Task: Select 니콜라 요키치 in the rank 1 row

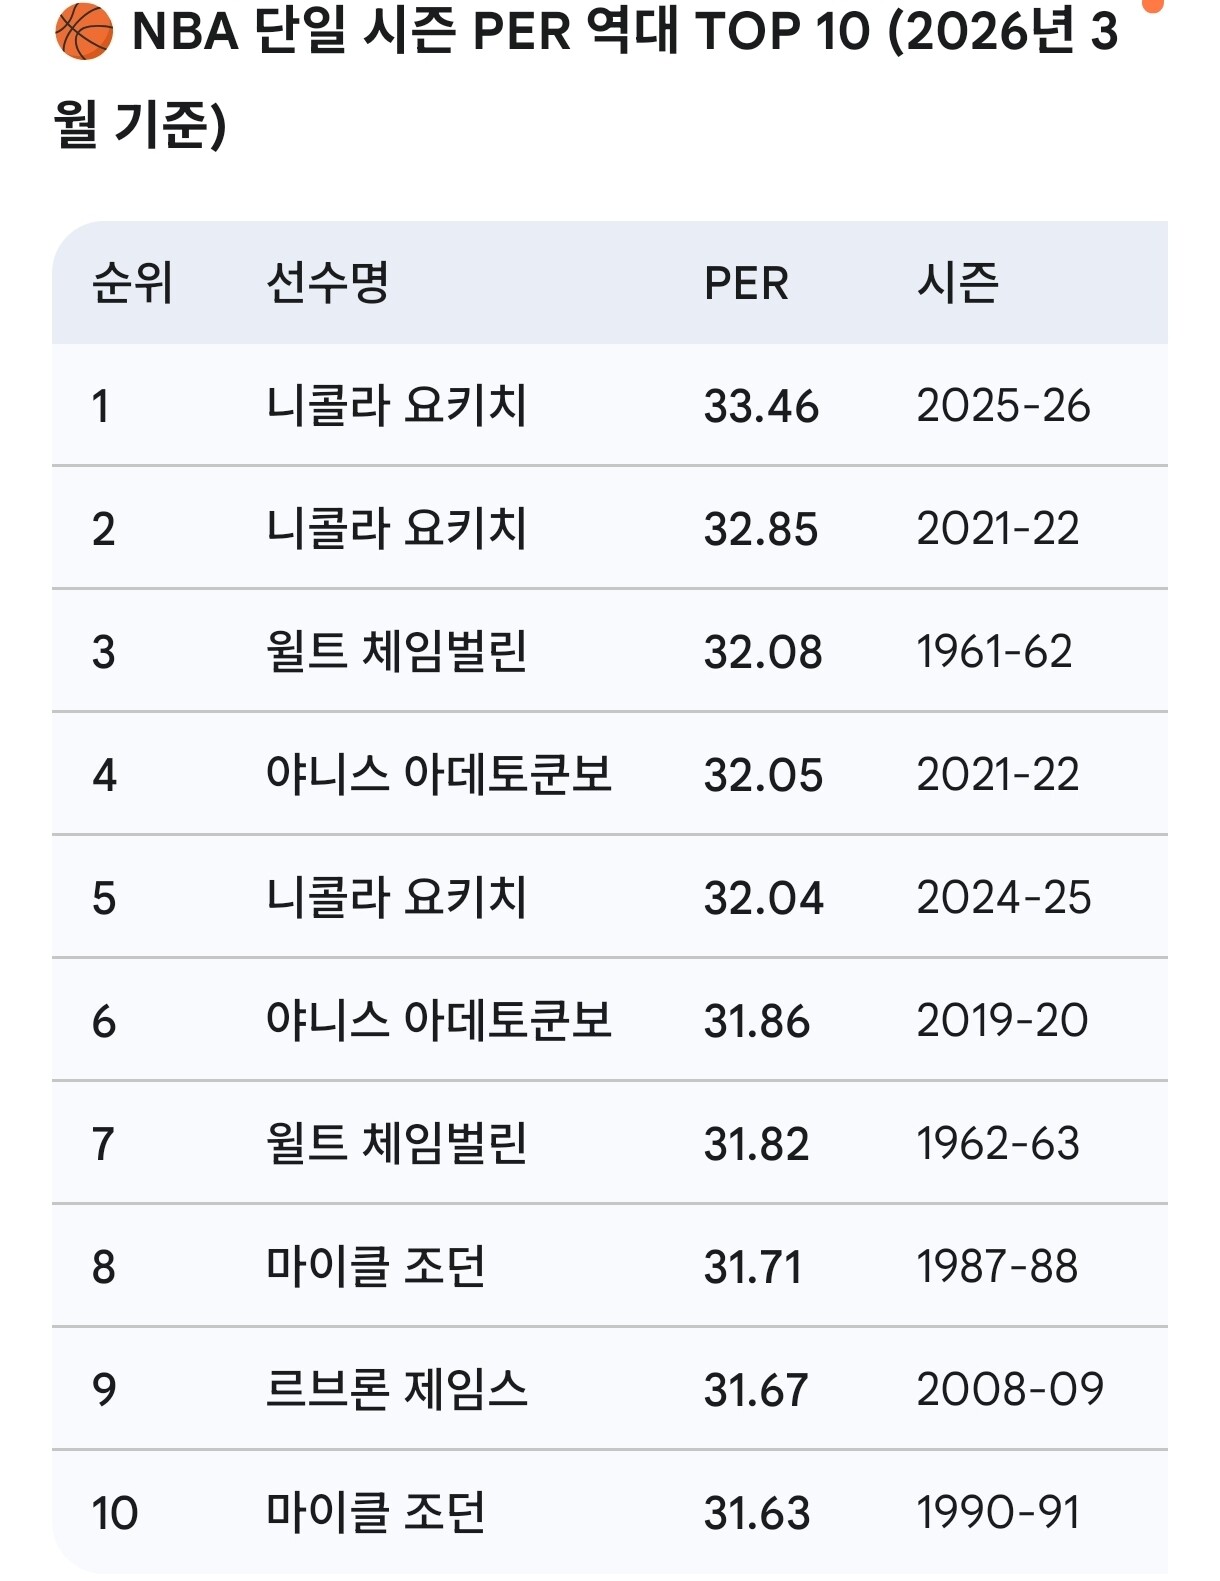Action: 396,406
